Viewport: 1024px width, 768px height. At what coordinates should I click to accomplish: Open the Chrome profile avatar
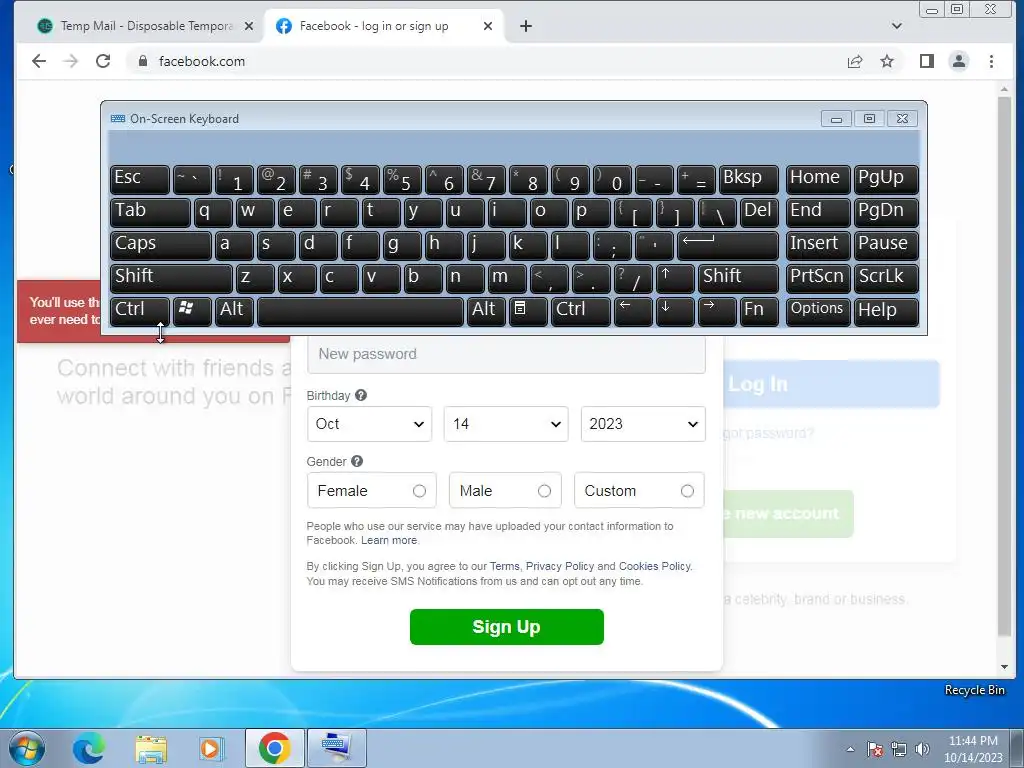pyautogui.click(x=959, y=61)
